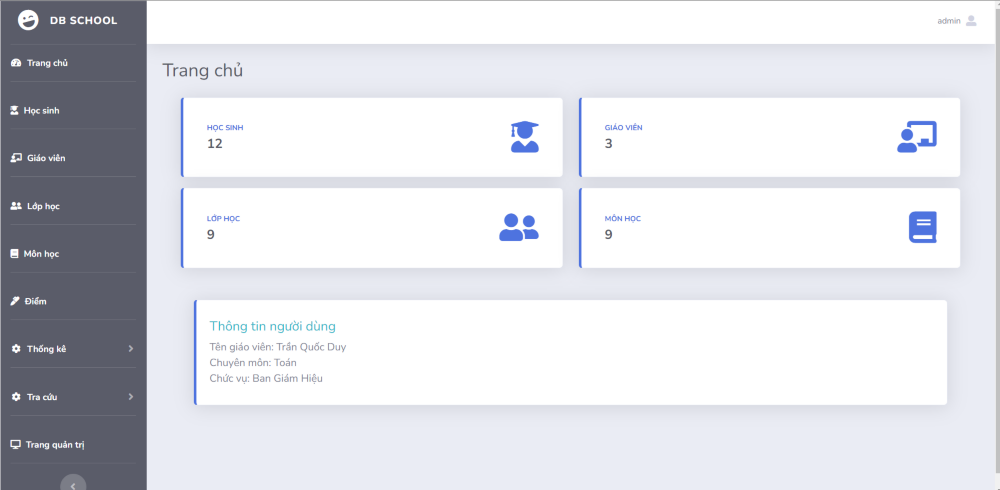The width and height of the screenshot is (1000, 490).
Task: Click the Chuyên môn: Toán line
Action: click(x=253, y=362)
